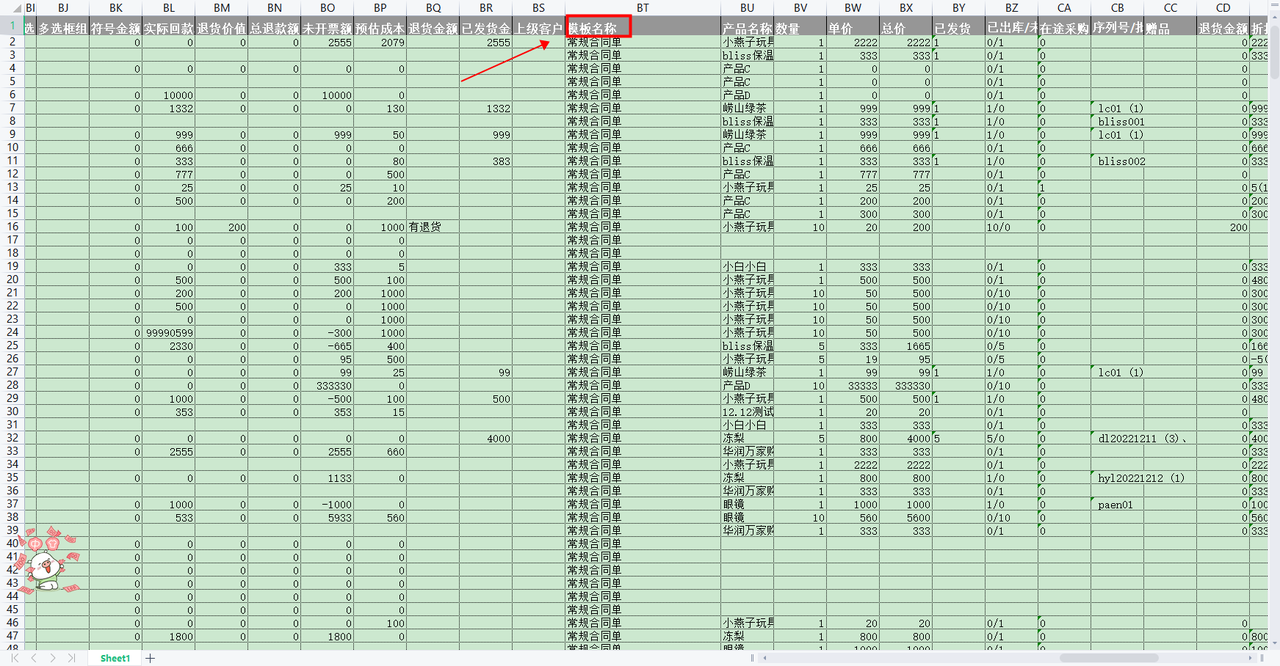The height and width of the screenshot is (666, 1280).
Task: Click the previous sheet navigation arrow
Action: pos(33,658)
